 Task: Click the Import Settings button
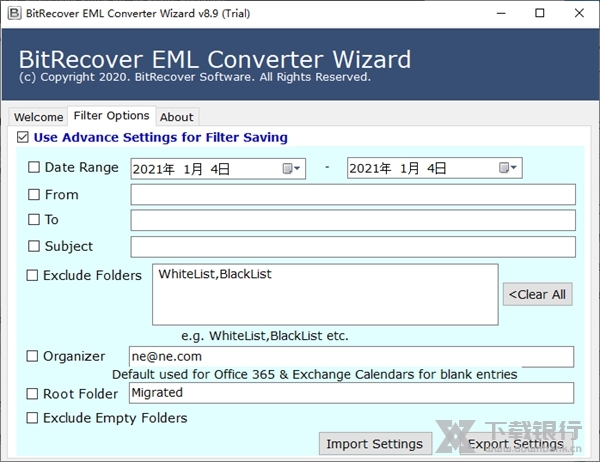(x=375, y=444)
